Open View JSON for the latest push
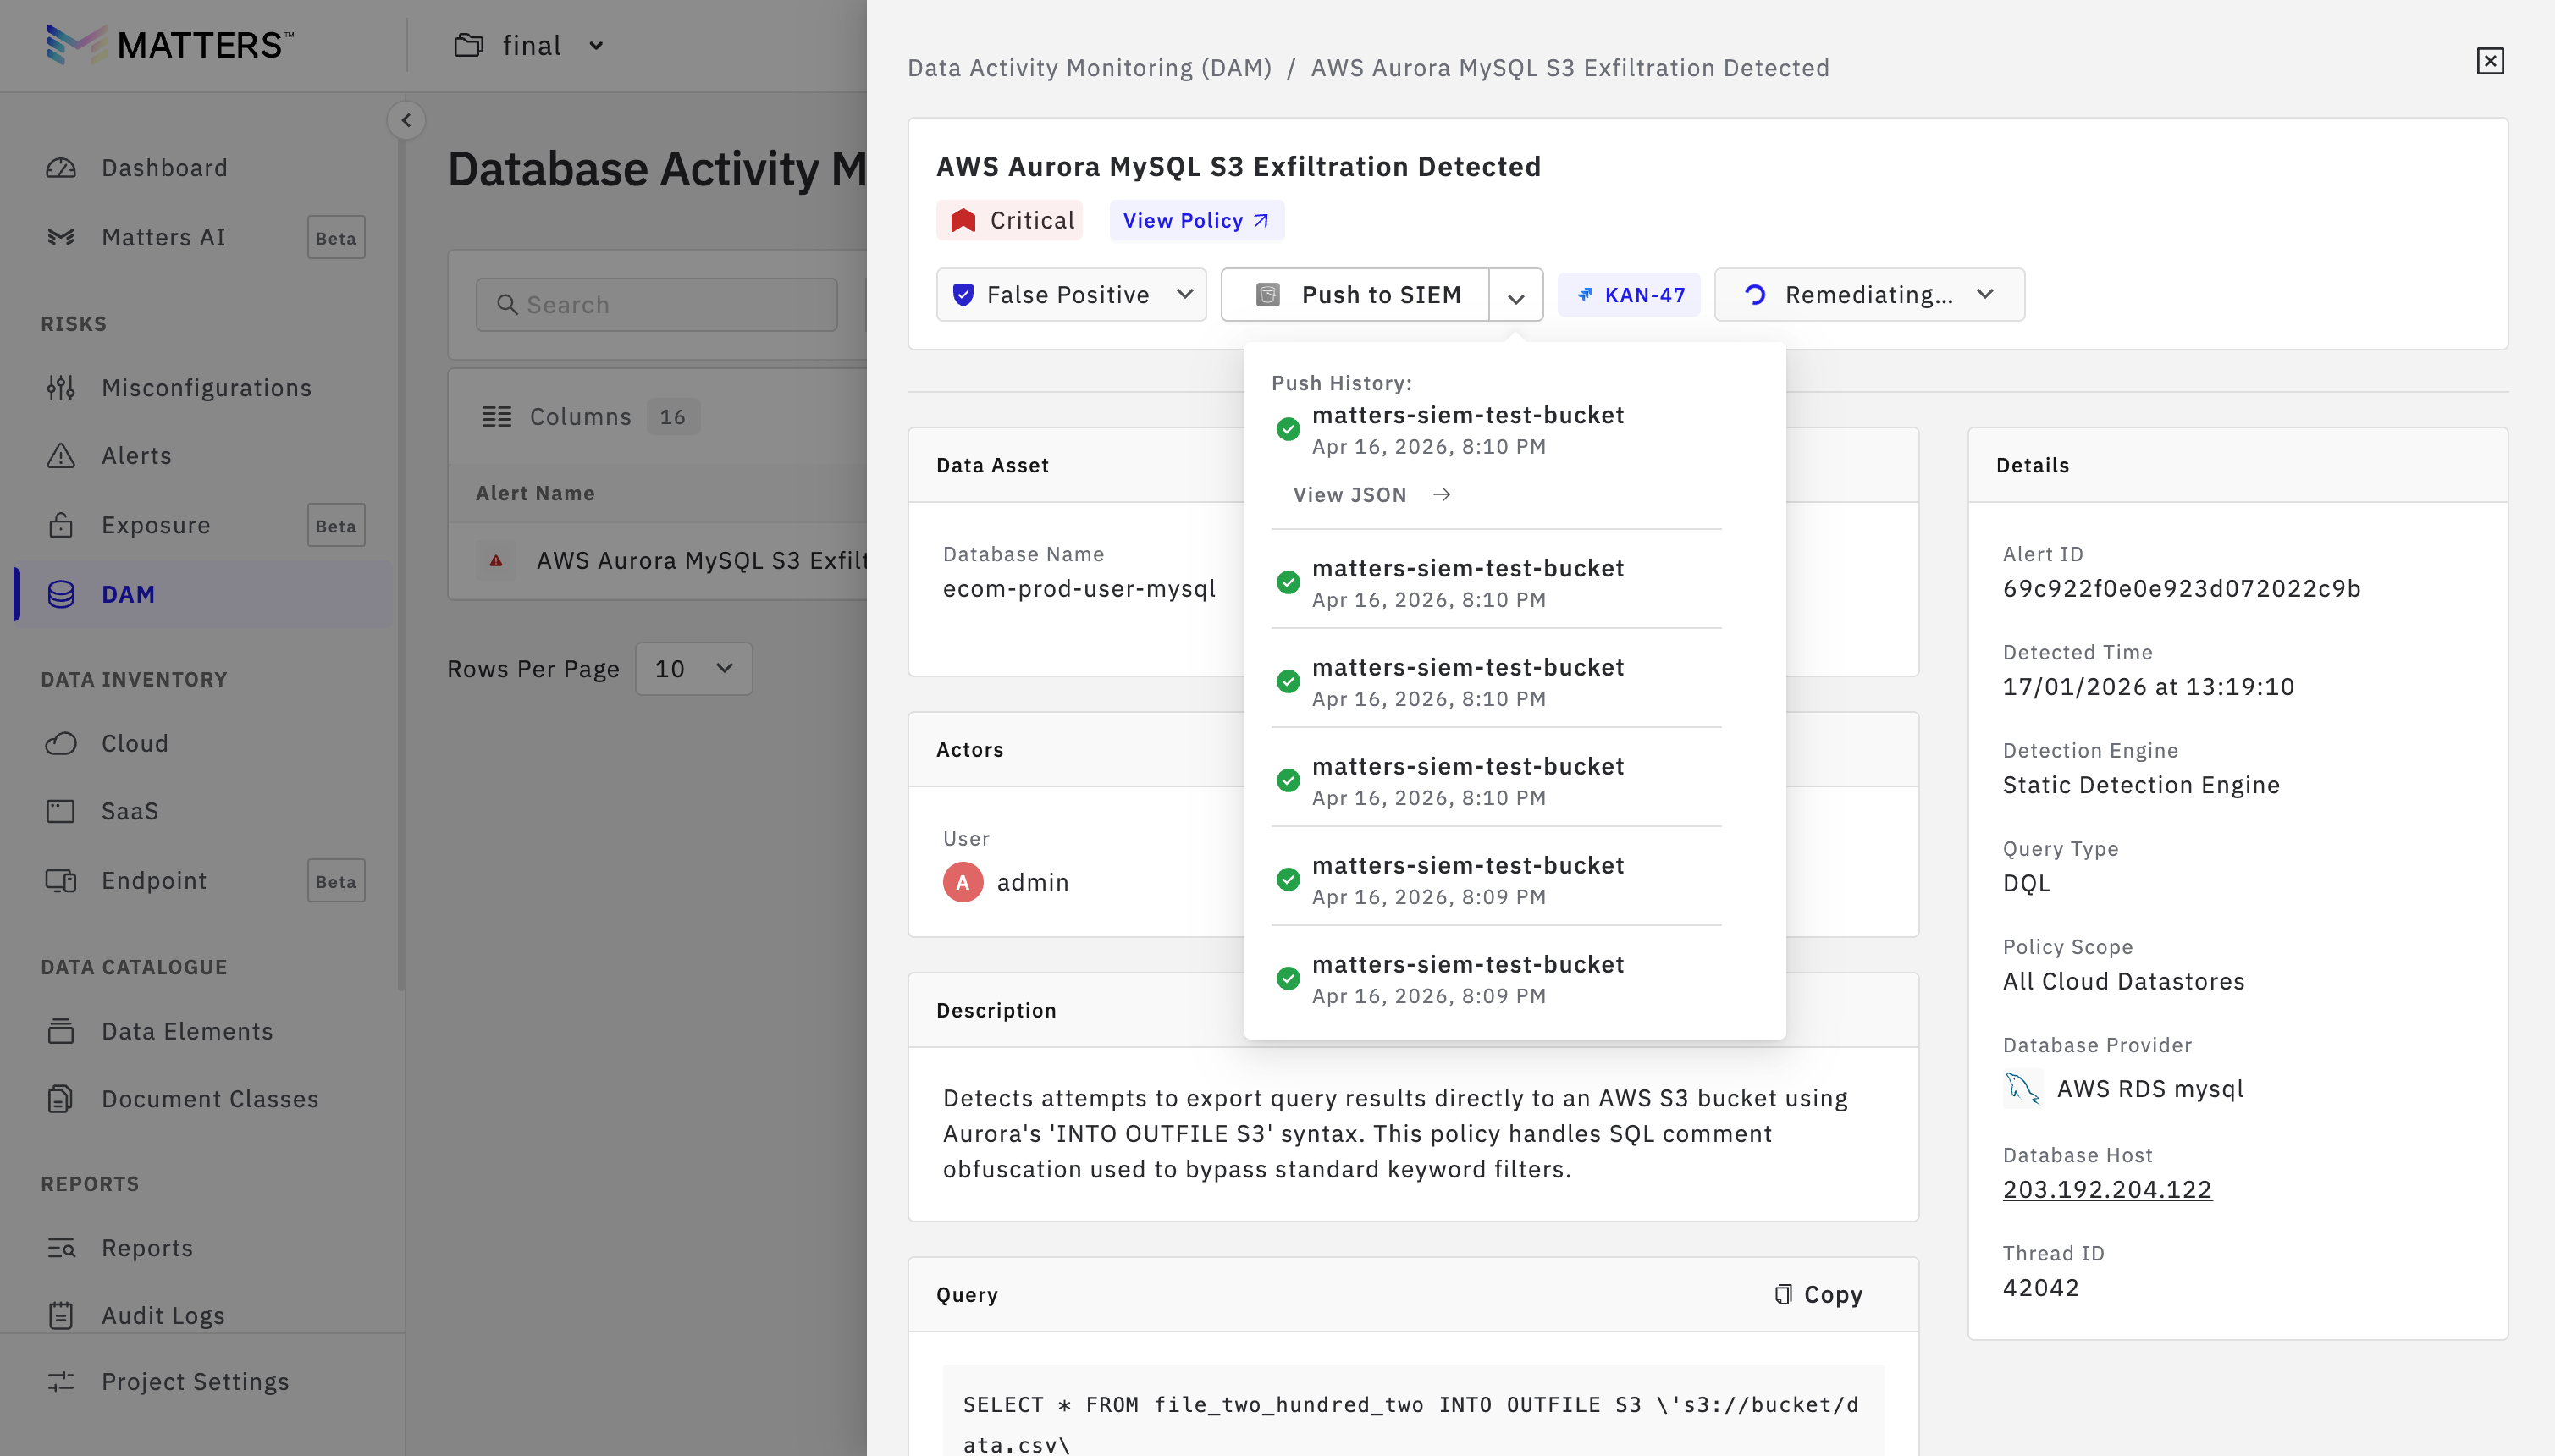The image size is (2555, 1456). [1370, 495]
